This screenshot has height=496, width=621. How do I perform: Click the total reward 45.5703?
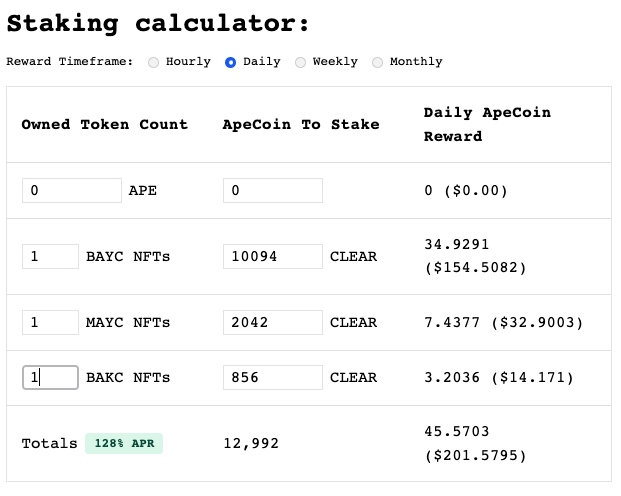[x=457, y=431]
